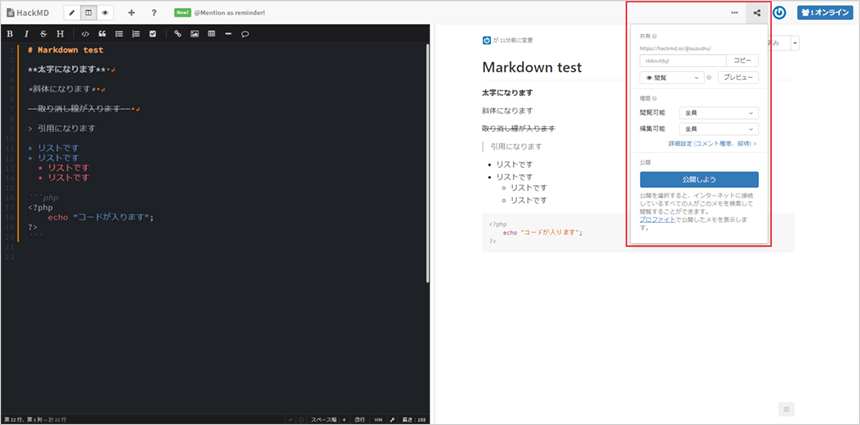Click the **太字になります** editor line
This screenshot has height=425, width=860.
point(71,70)
